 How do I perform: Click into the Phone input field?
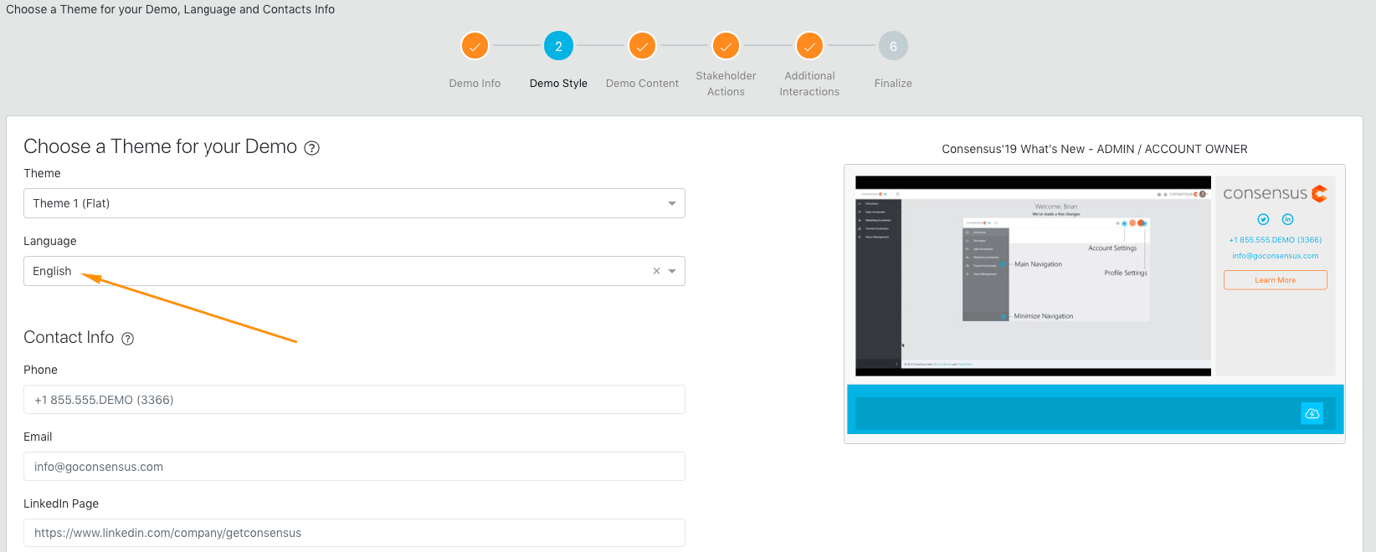[354, 399]
